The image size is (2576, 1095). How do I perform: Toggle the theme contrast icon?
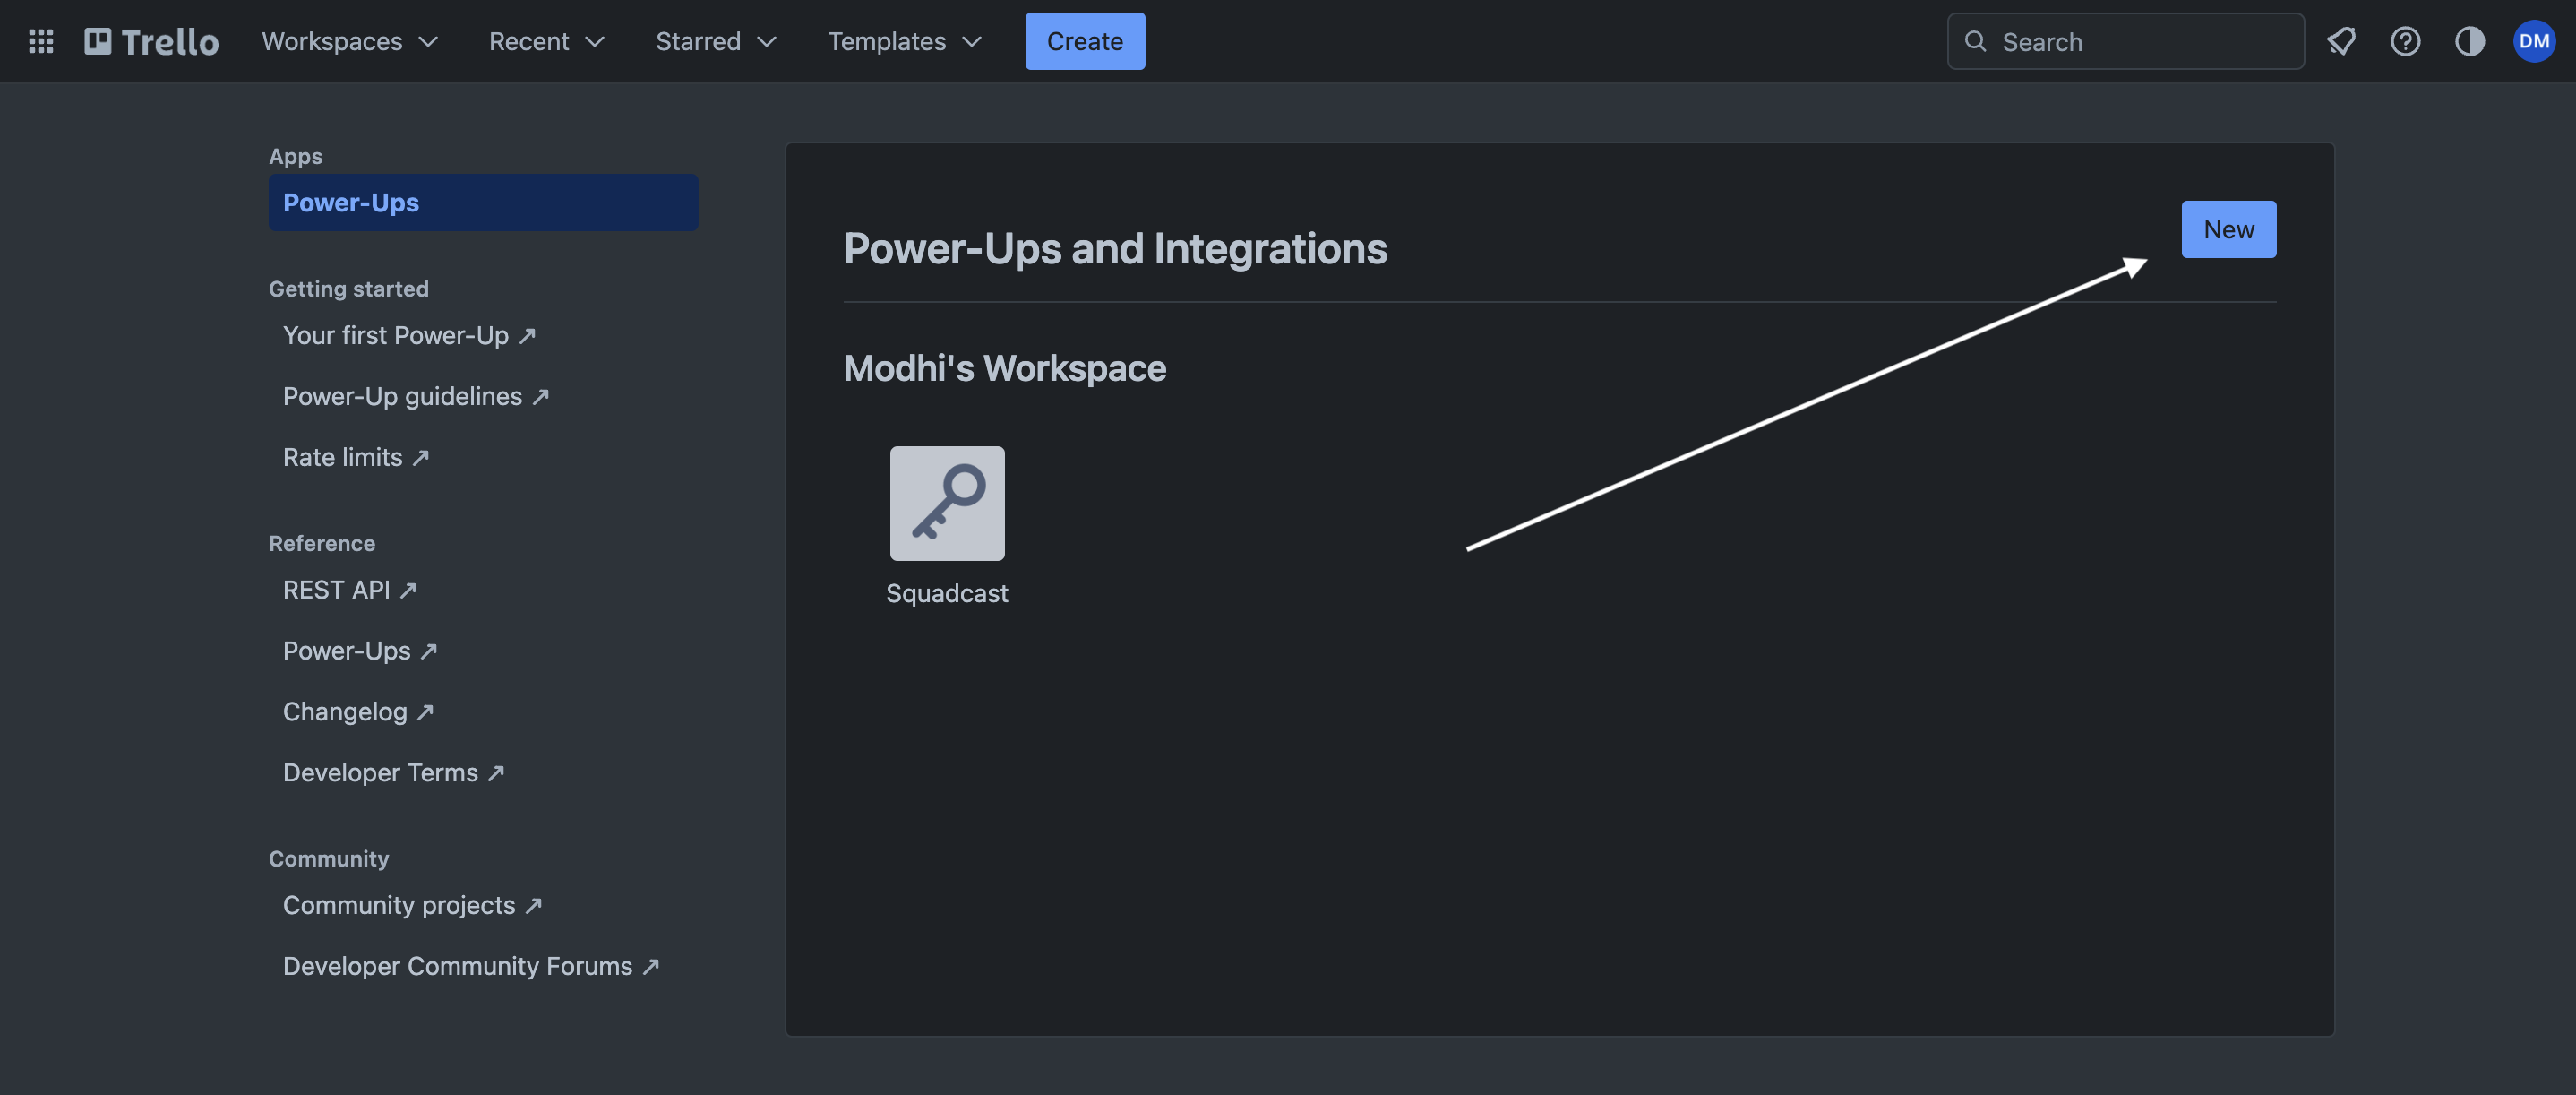[x=2469, y=41]
